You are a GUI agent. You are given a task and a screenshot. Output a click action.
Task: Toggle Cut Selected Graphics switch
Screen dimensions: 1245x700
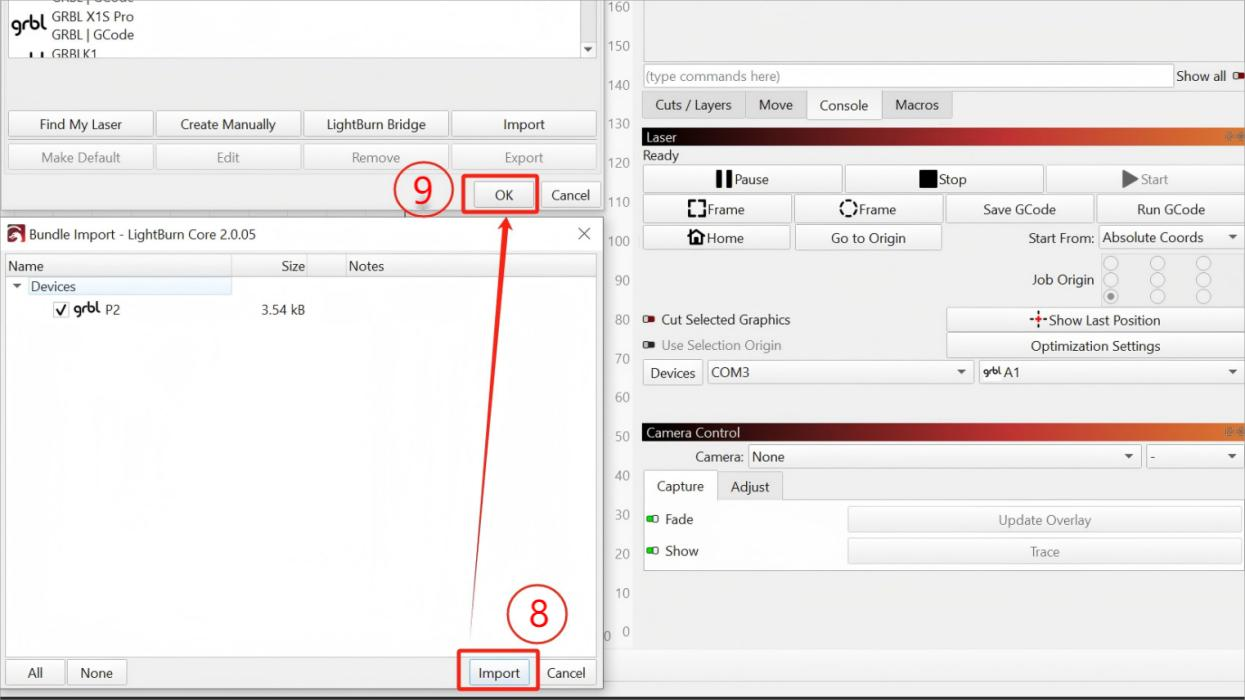(649, 320)
